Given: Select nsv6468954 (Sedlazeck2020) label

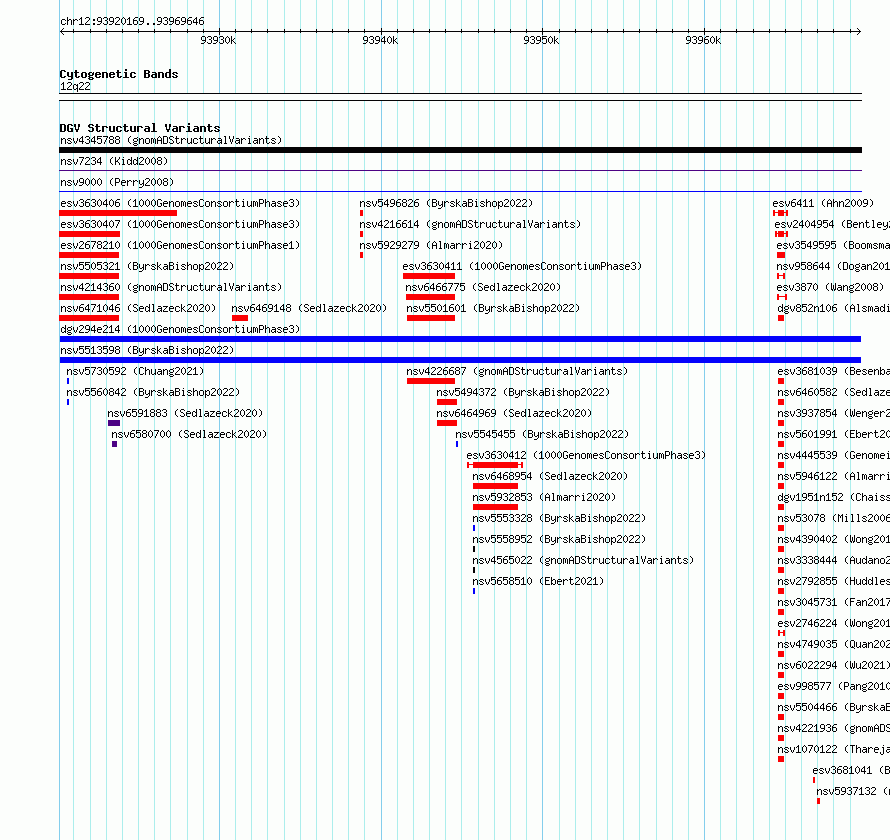Looking at the screenshot, I should click(x=550, y=476).
